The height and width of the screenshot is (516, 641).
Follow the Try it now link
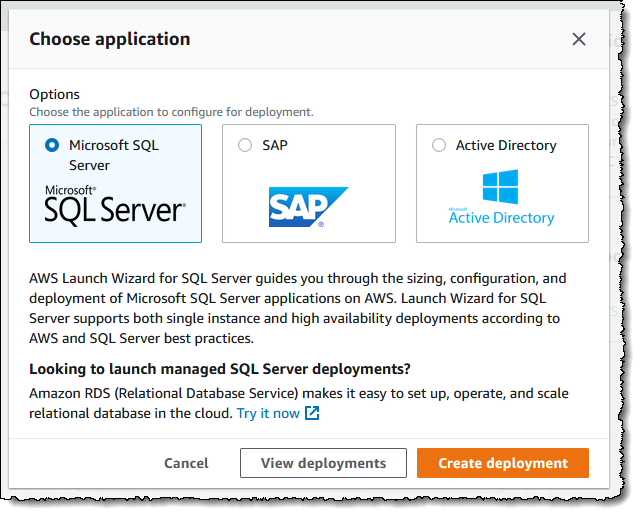268,413
